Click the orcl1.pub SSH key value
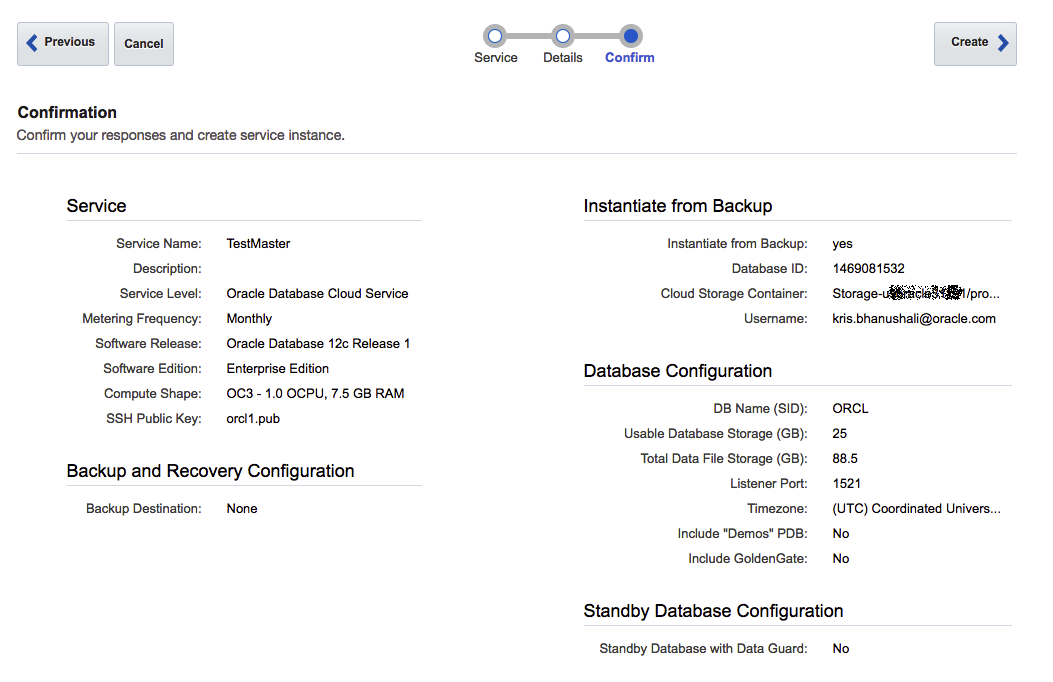The image size is (1053, 682). point(253,419)
